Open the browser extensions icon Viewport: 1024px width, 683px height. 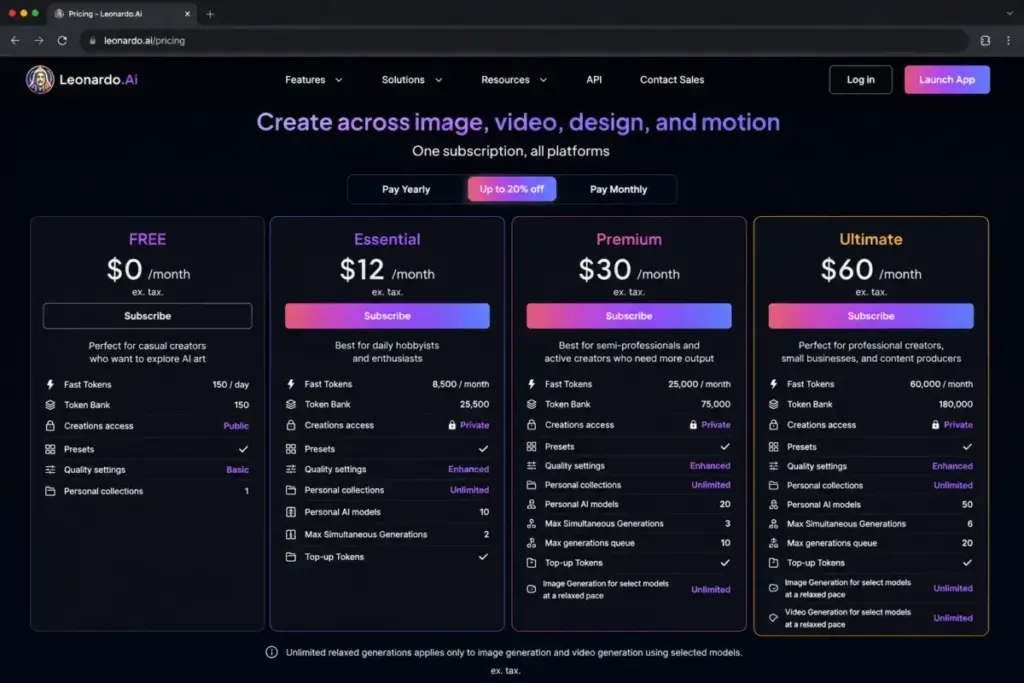pyautogui.click(x=985, y=40)
